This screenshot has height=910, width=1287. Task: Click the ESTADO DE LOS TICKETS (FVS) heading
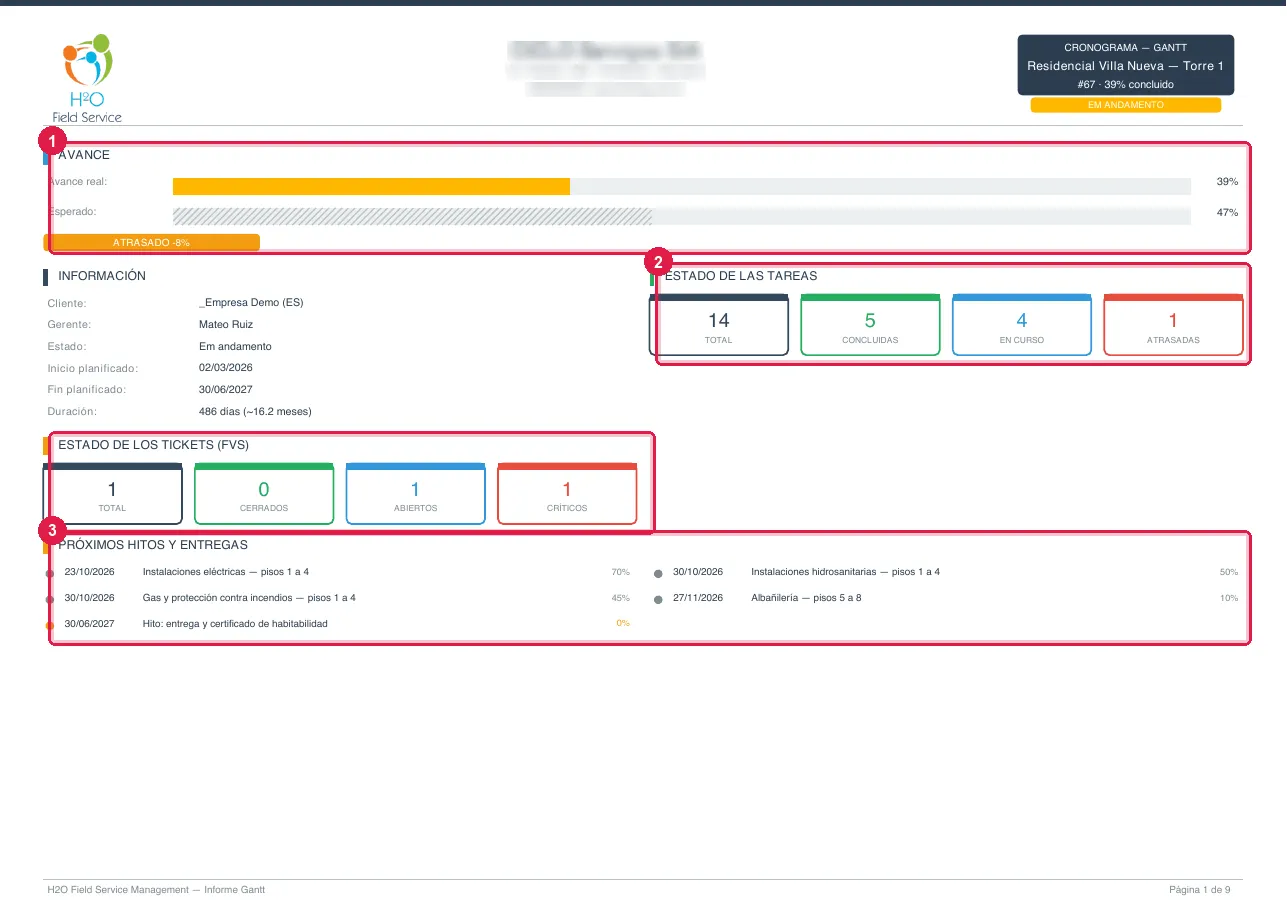154,445
